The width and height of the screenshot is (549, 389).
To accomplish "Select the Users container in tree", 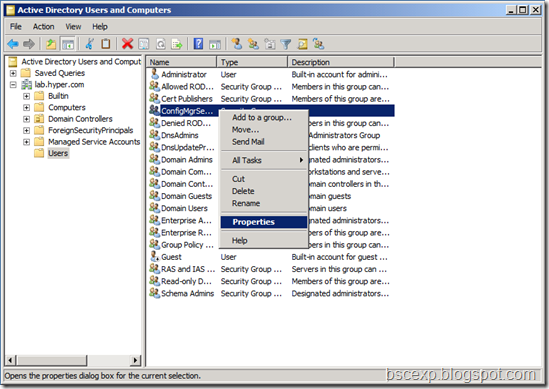I will pyautogui.click(x=58, y=153).
